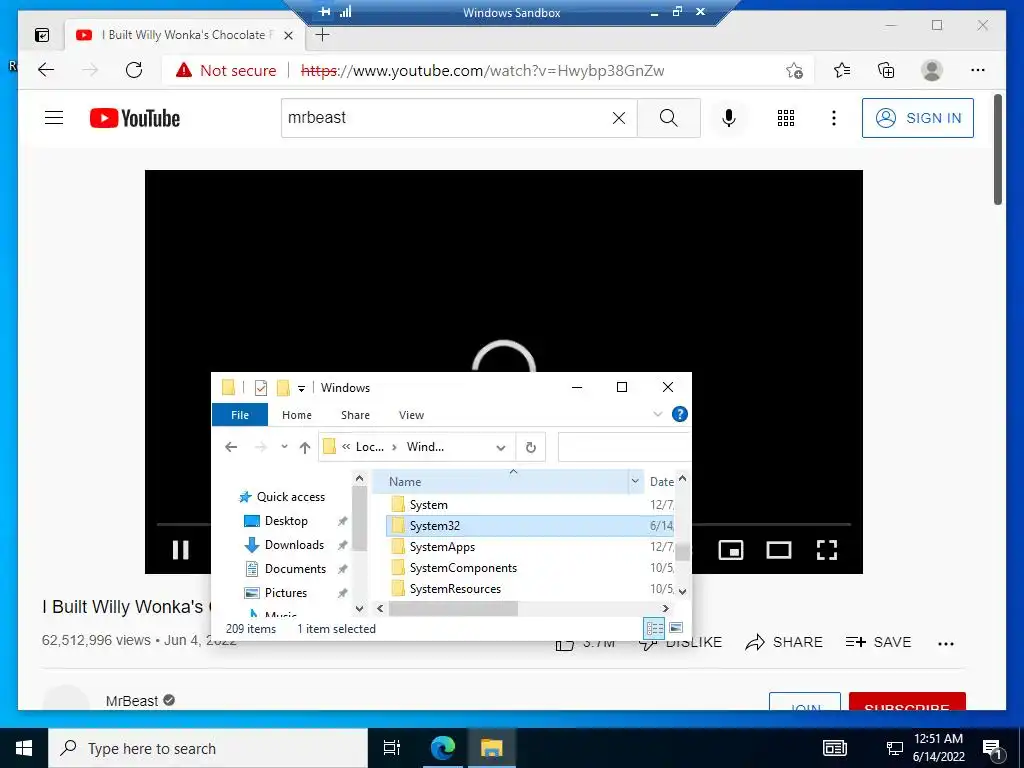Open Downloads in navigation pane
The height and width of the screenshot is (768, 1024).
coord(294,545)
